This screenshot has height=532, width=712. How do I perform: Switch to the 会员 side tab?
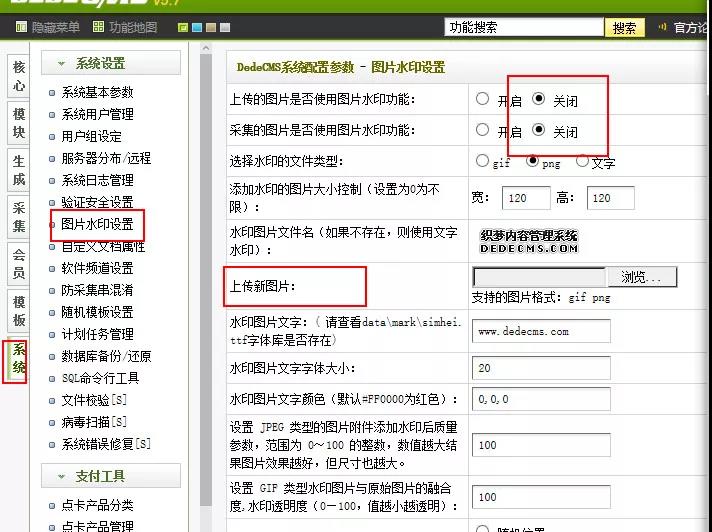[19, 264]
